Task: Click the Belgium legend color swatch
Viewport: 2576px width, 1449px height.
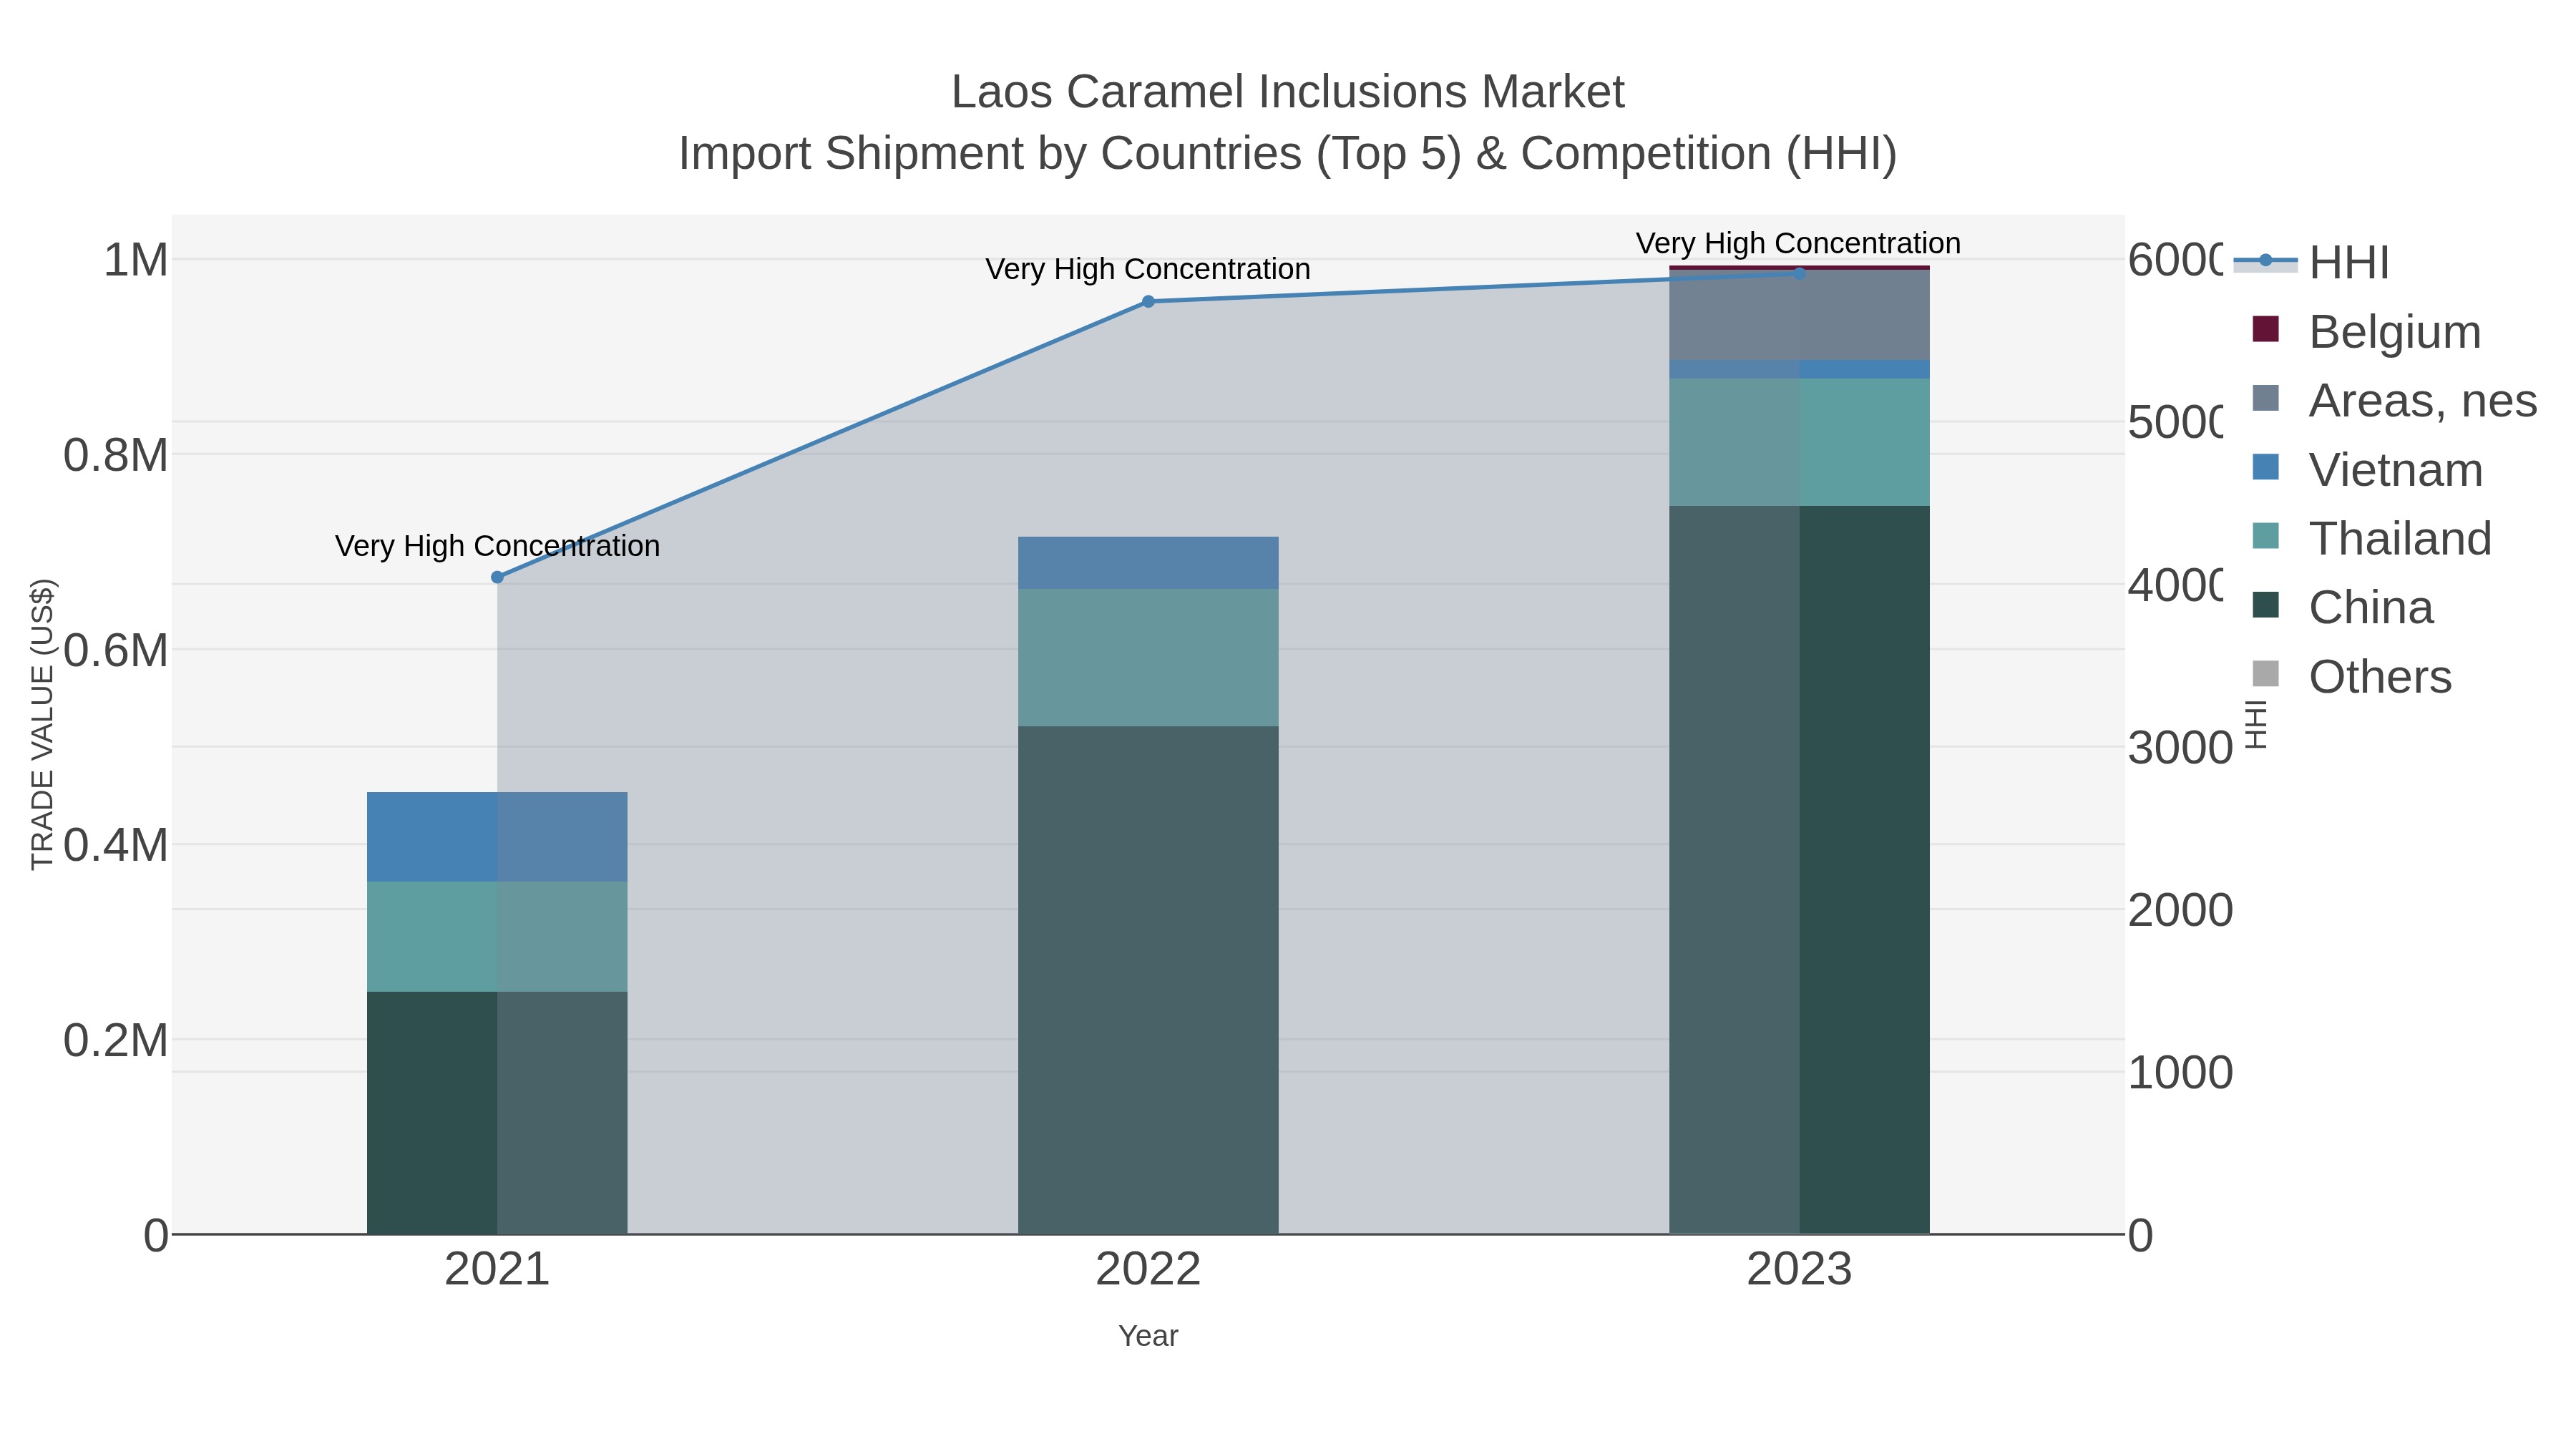Action: 2266,329
